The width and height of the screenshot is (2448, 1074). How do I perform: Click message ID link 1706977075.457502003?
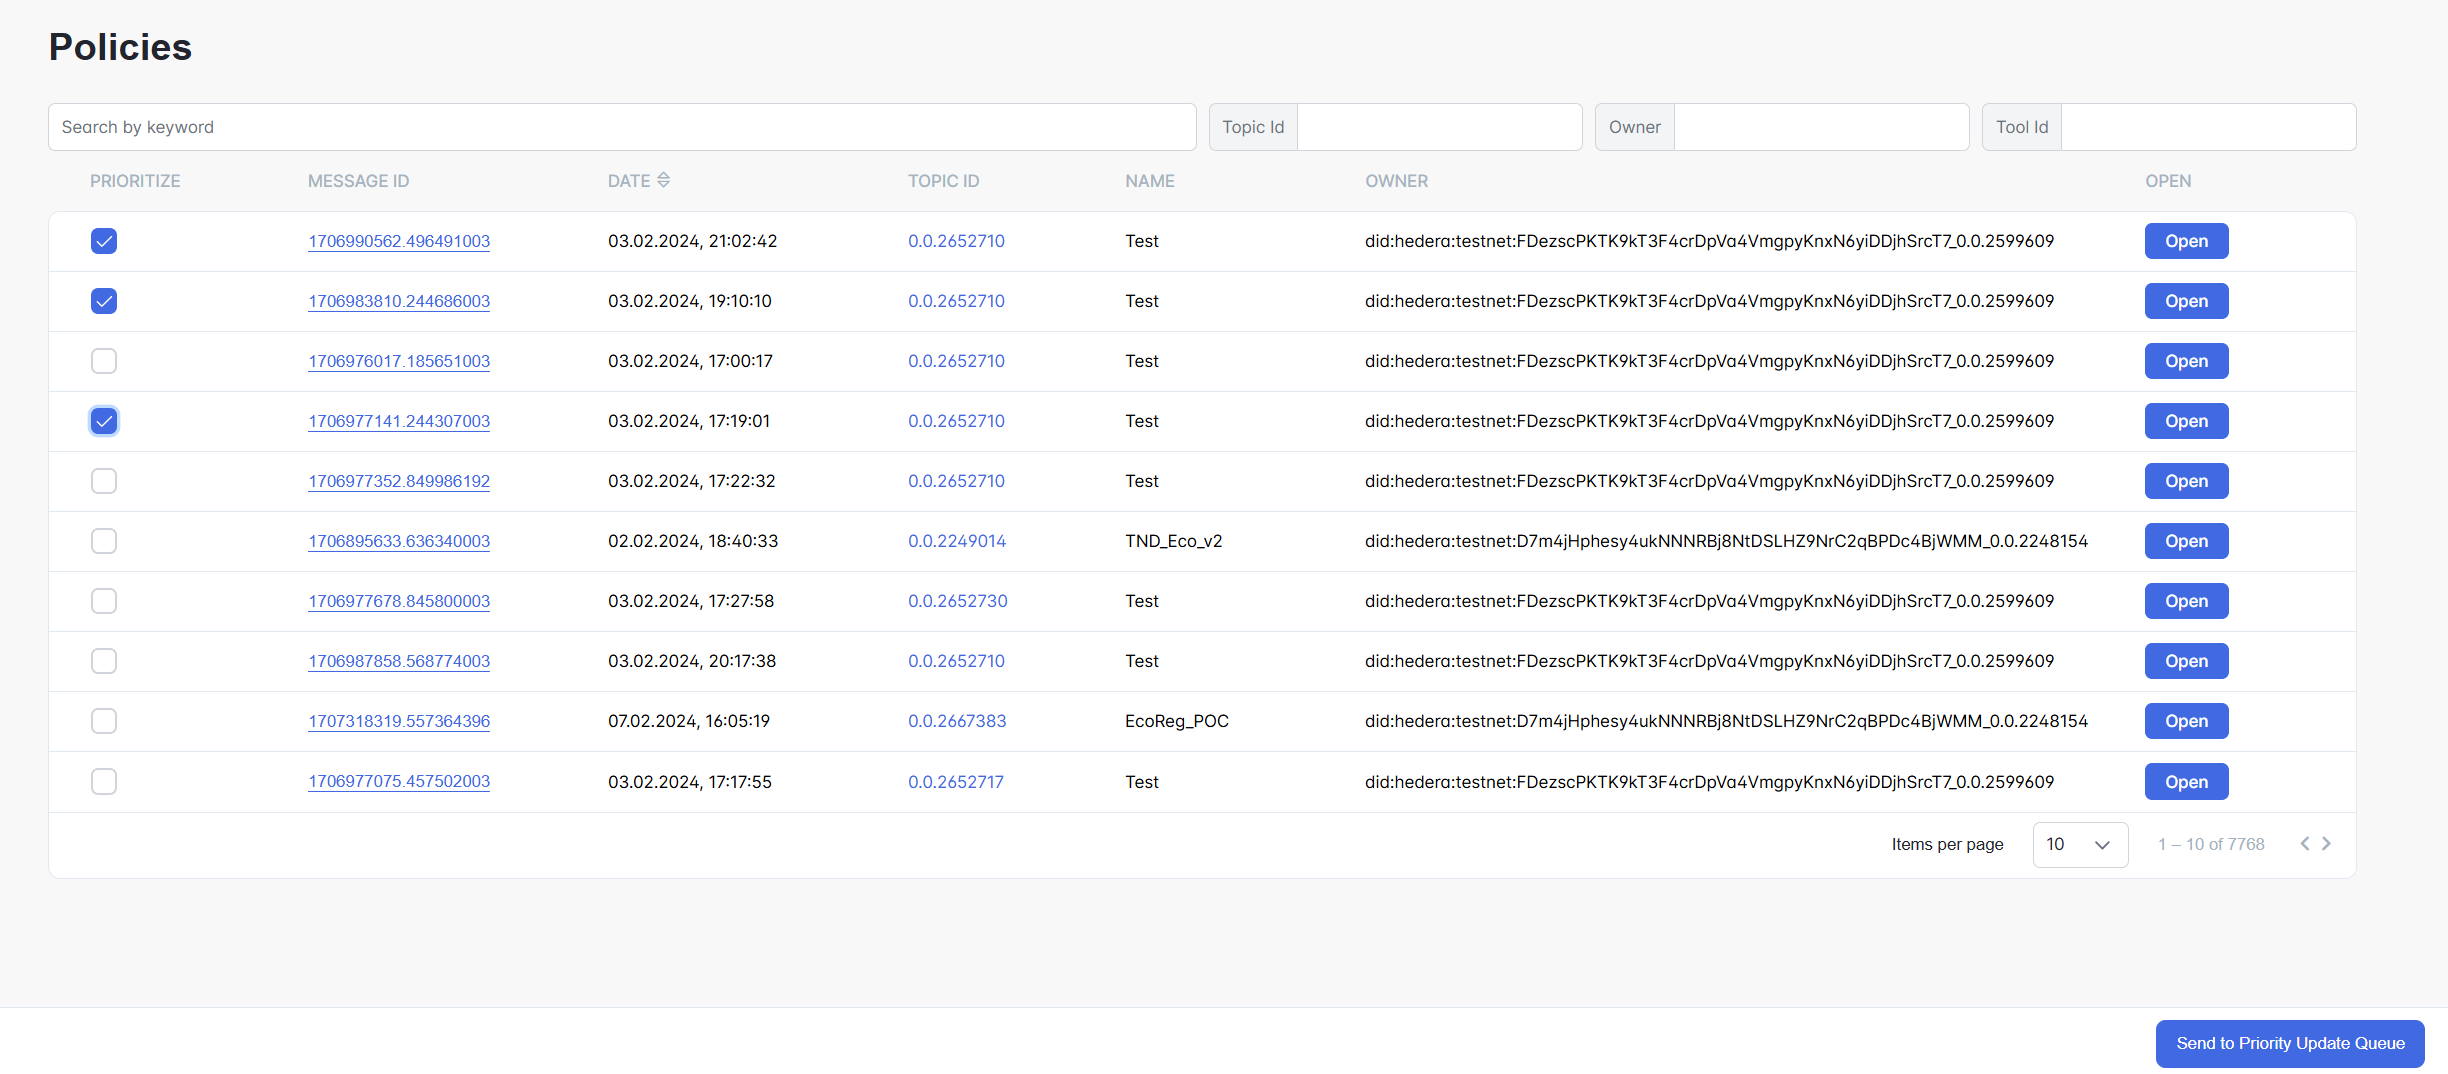399,781
